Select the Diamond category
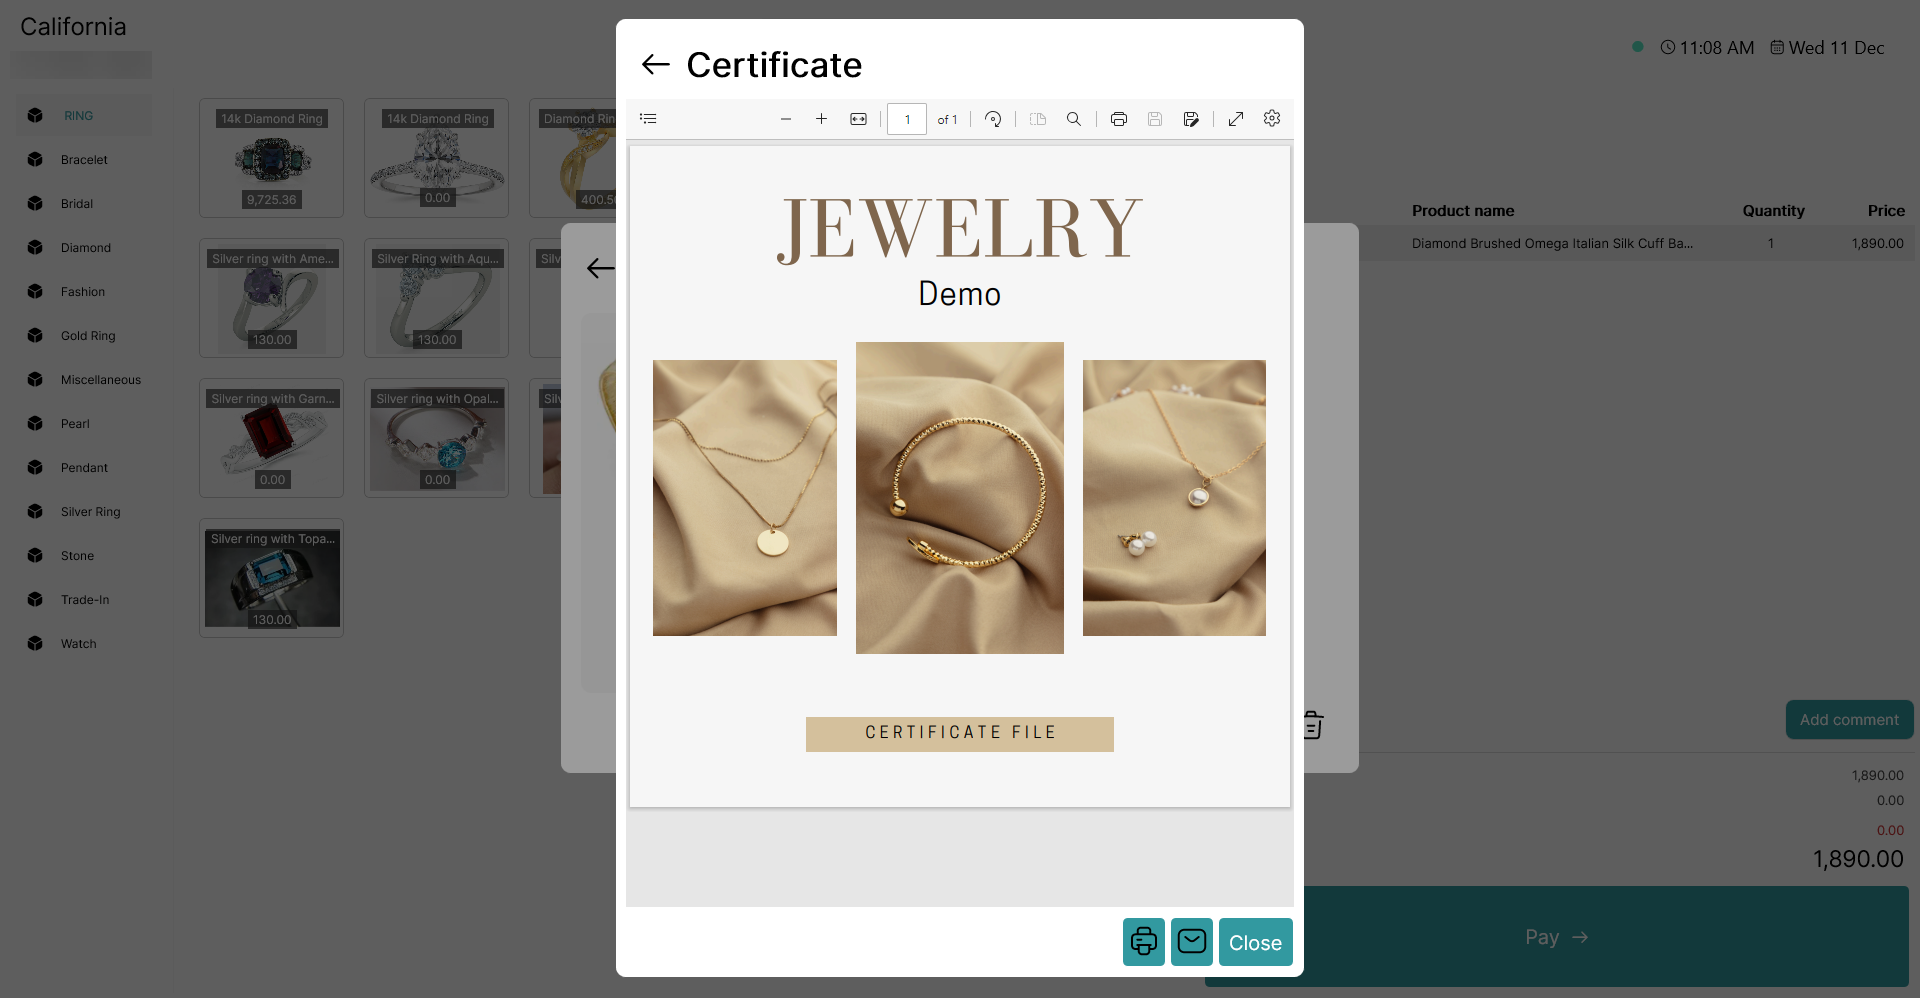Screen dimensions: 1920x998 point(84,248)
